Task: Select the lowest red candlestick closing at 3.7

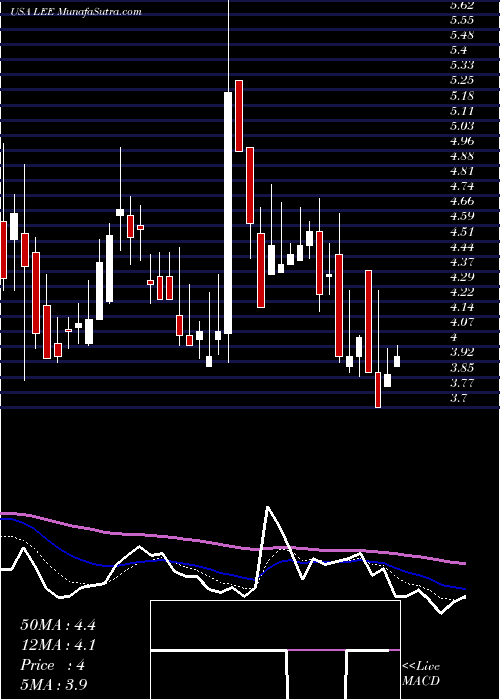Action: pos(378,389)
